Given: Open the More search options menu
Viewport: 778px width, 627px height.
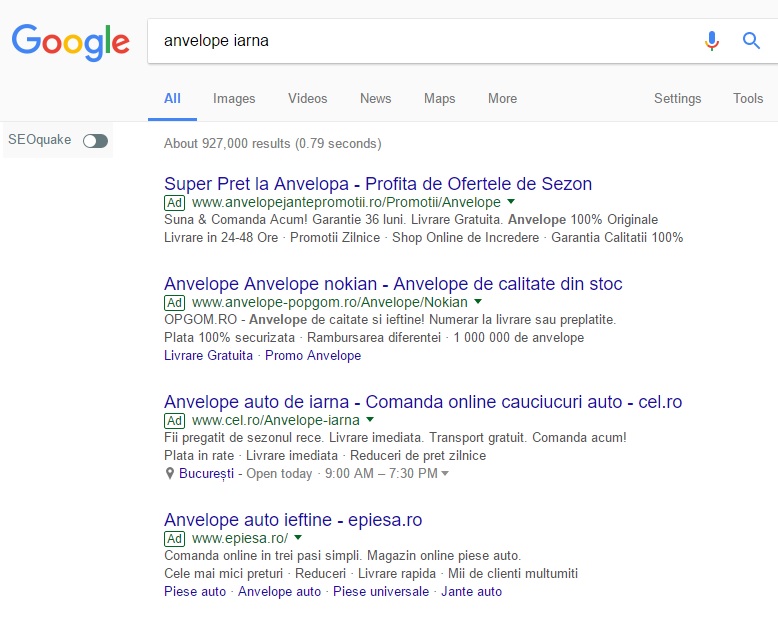Looking at the screenshot, I should coord(502,98).
